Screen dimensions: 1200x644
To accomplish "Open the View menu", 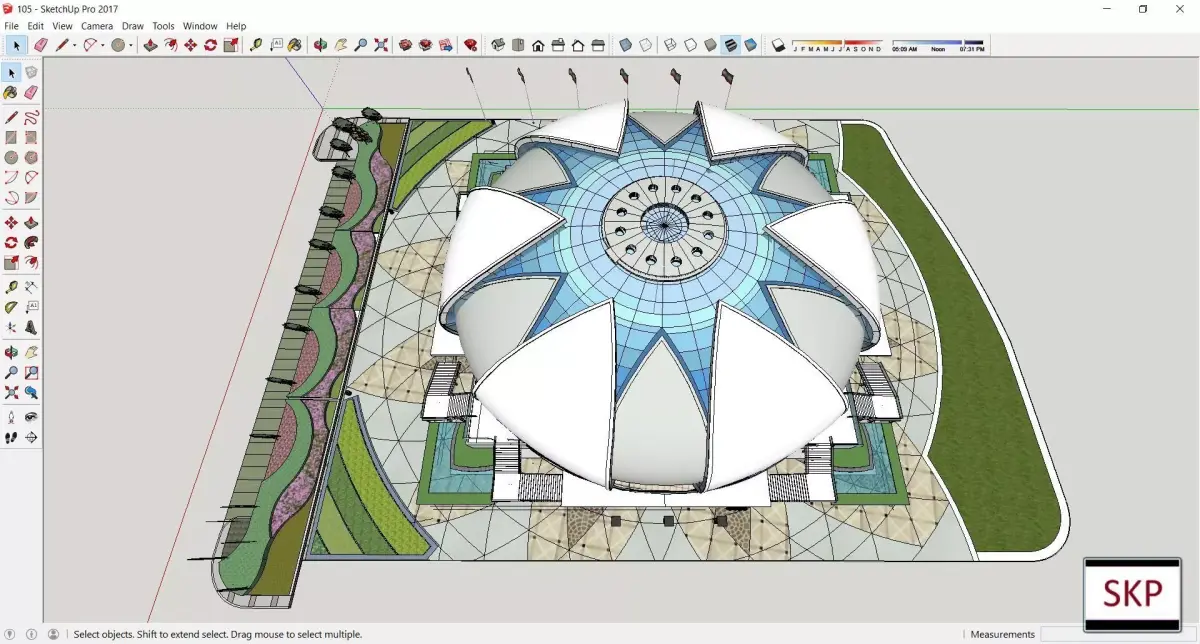I will click(x=62, y=26).
